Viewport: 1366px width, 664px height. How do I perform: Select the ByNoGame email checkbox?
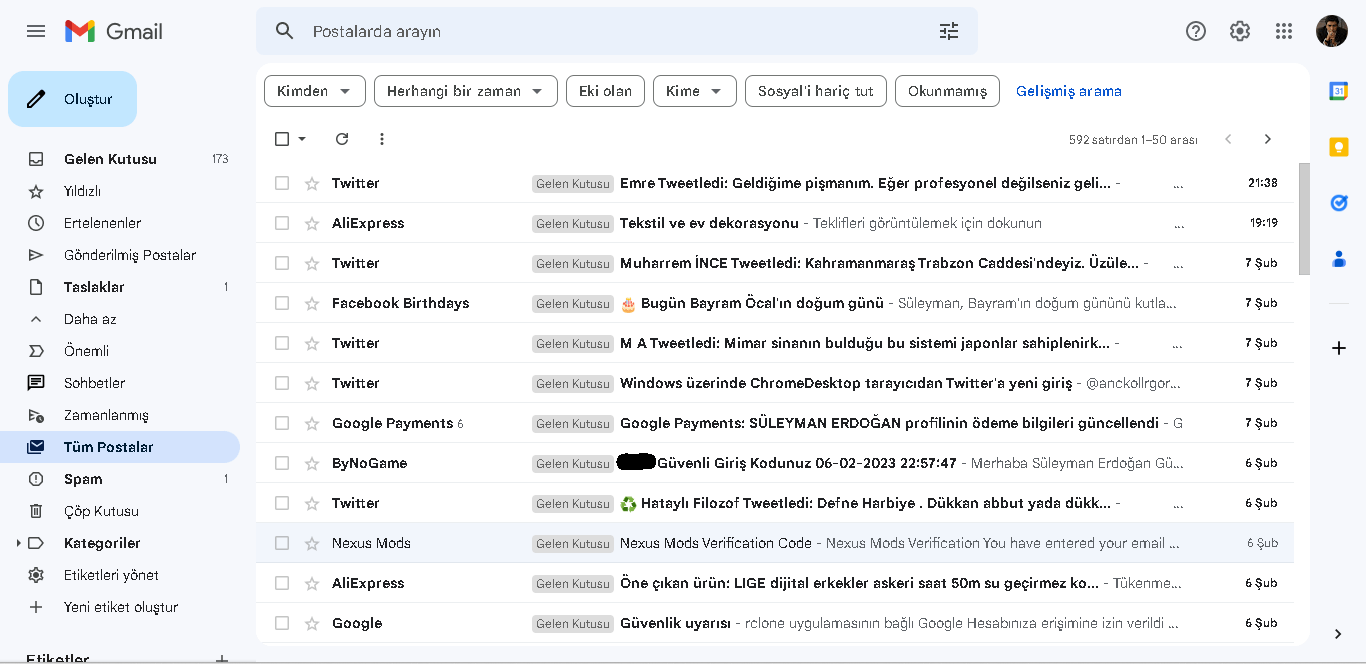pyautogui.click(x=282, y=463)
